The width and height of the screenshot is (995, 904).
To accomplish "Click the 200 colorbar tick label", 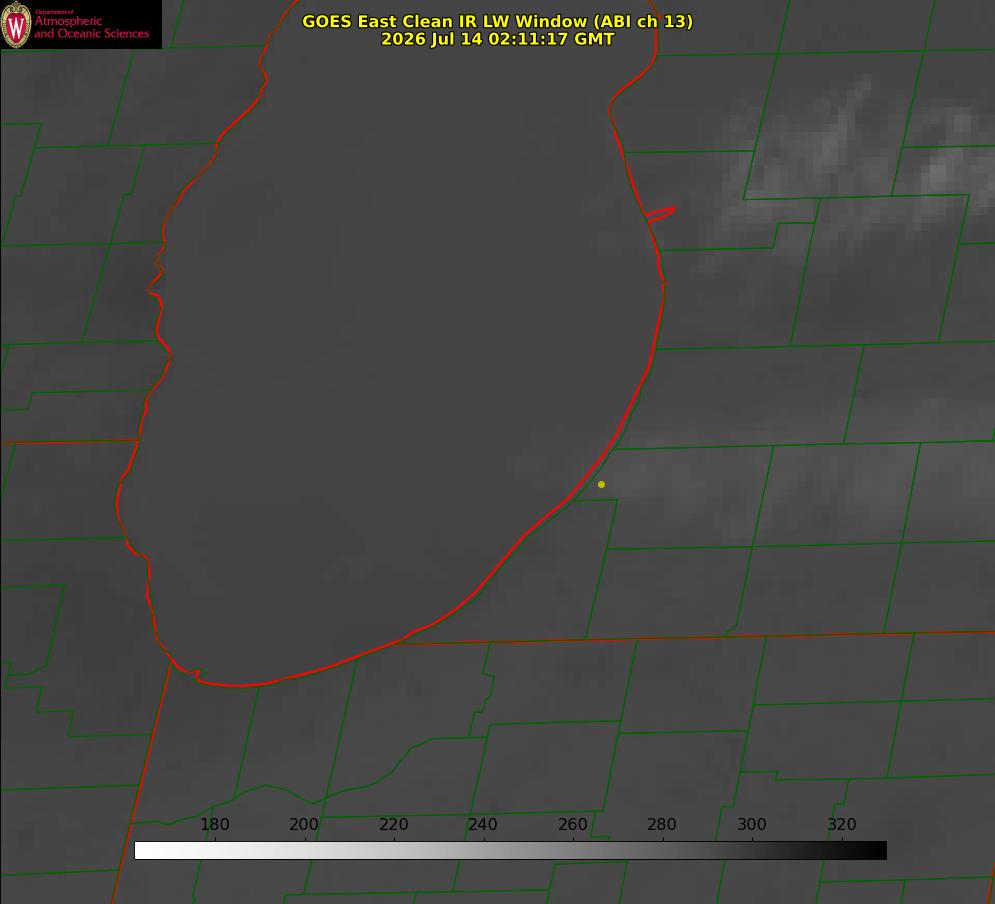I will pos(304,824).
